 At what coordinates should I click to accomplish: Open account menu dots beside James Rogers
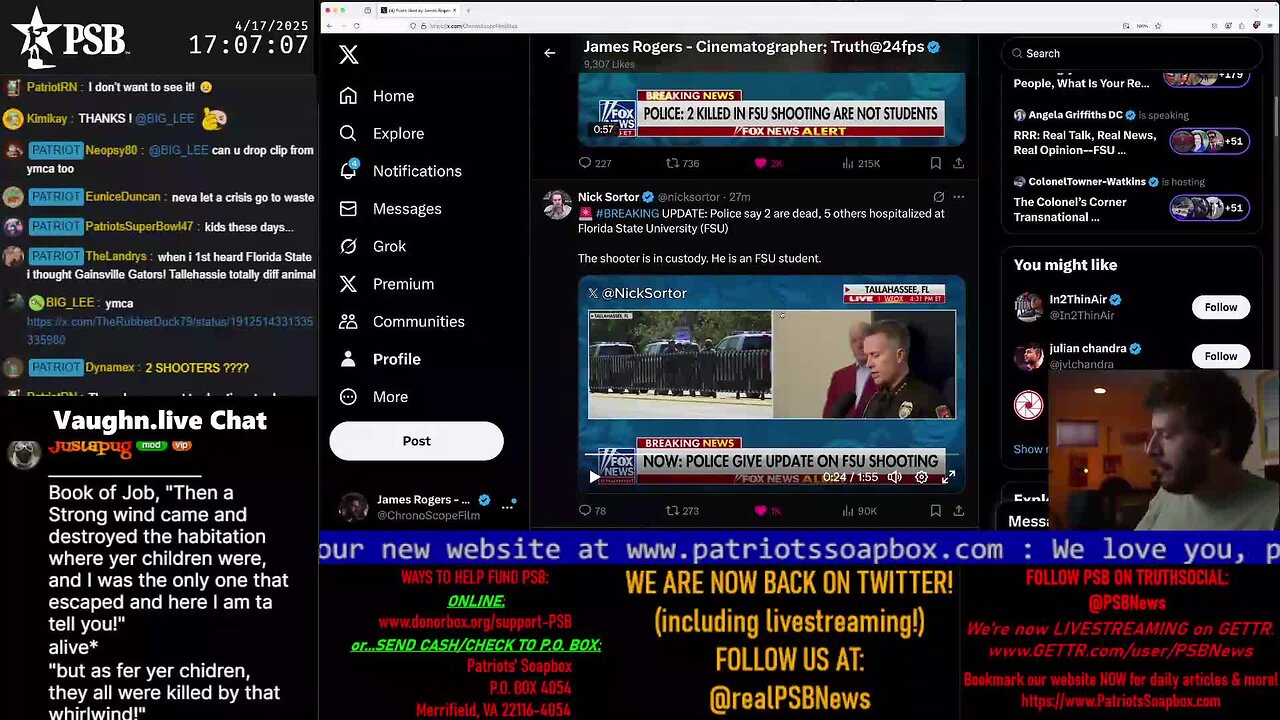(x=507, y=507)
